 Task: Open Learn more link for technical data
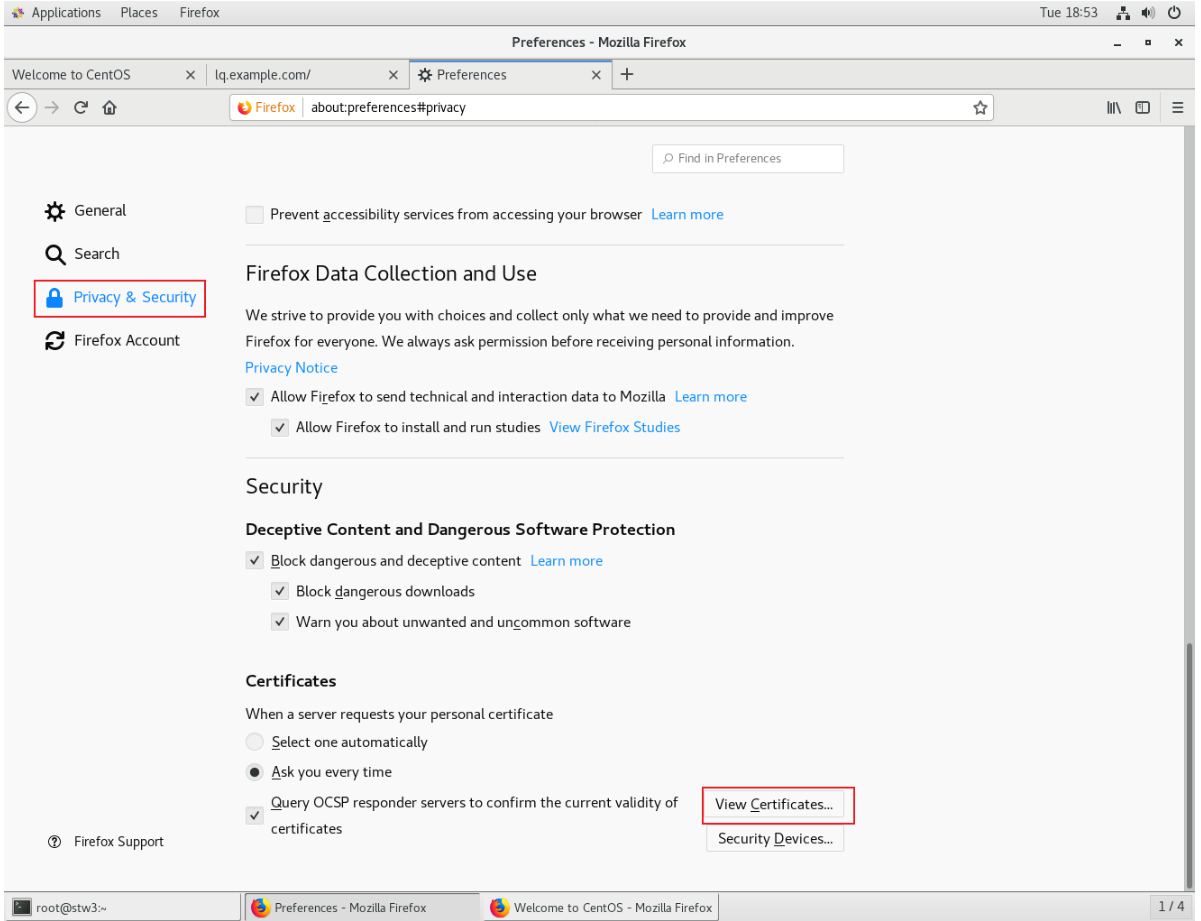(711, 397)
